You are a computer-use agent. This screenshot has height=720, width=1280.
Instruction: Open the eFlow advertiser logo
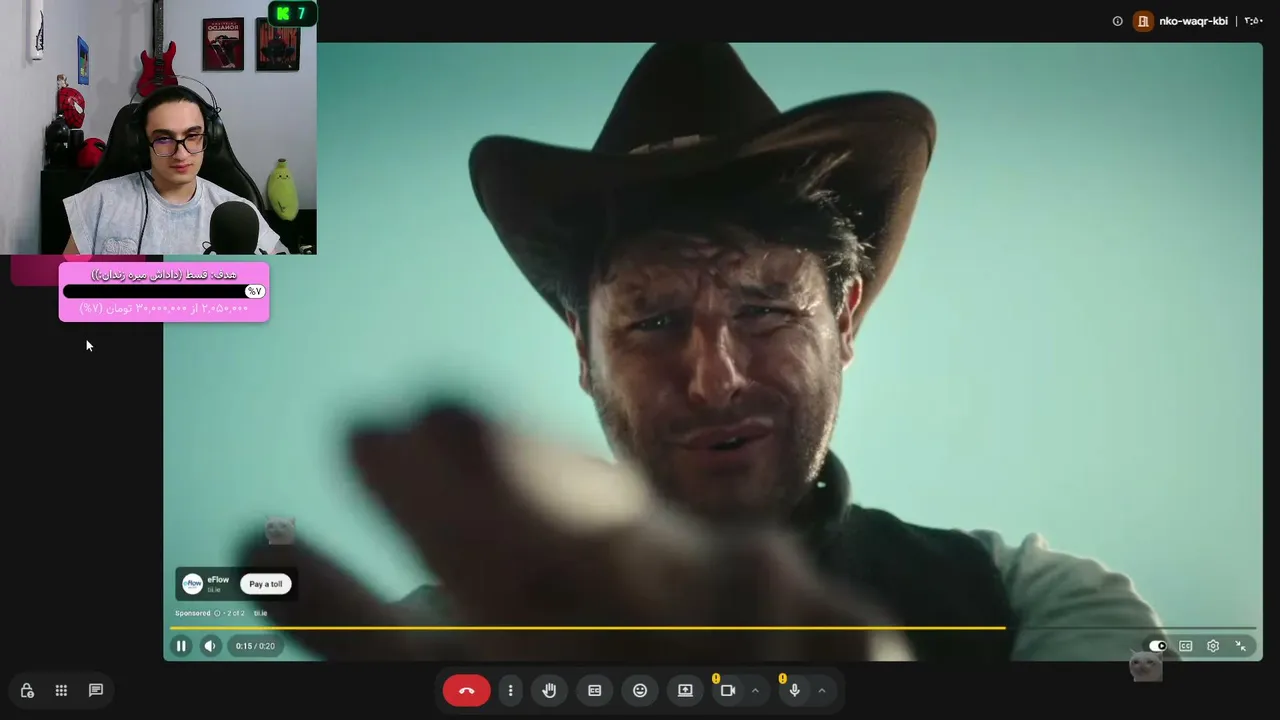(x=193, y=584)
